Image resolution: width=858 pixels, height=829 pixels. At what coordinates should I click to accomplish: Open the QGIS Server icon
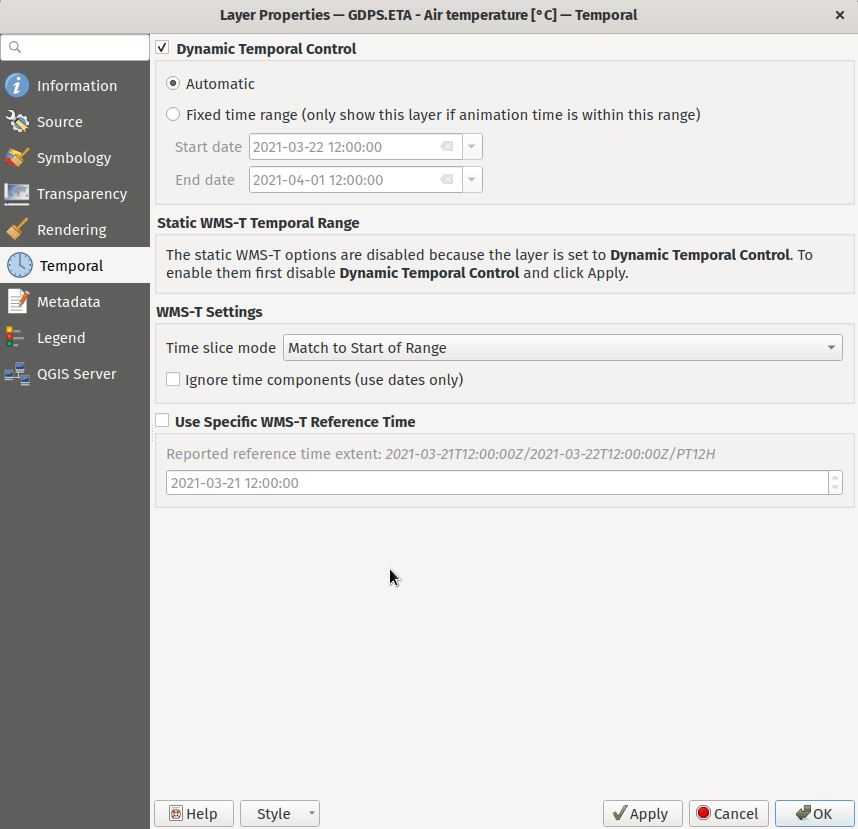[17, 374]
